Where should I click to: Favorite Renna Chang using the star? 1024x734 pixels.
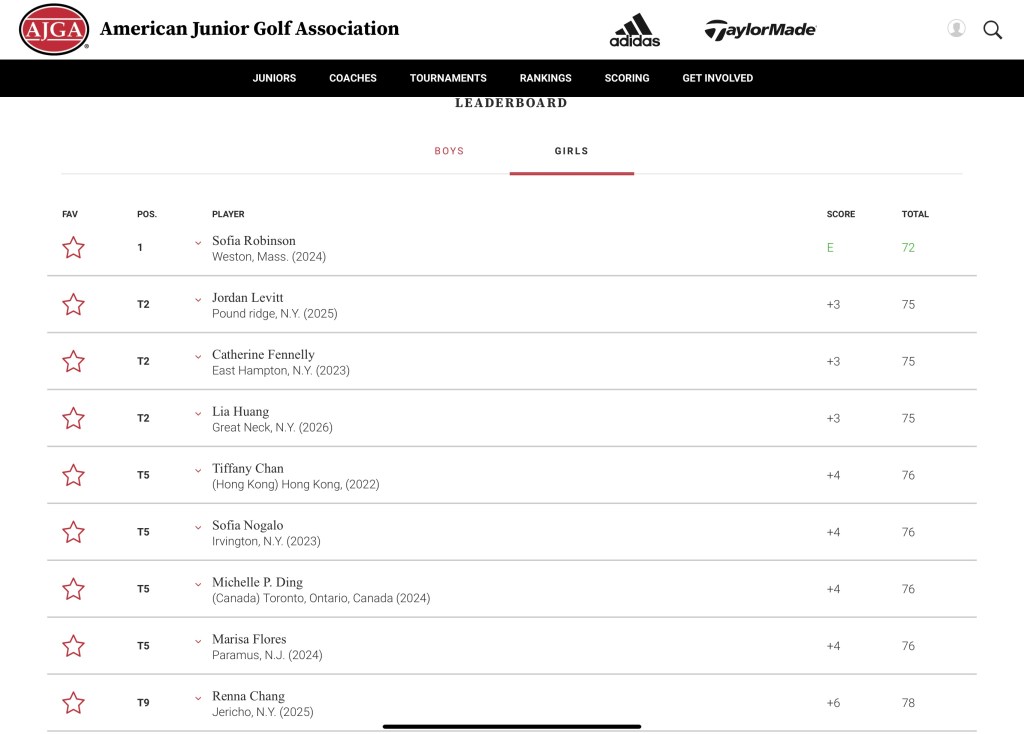point(73,704)
